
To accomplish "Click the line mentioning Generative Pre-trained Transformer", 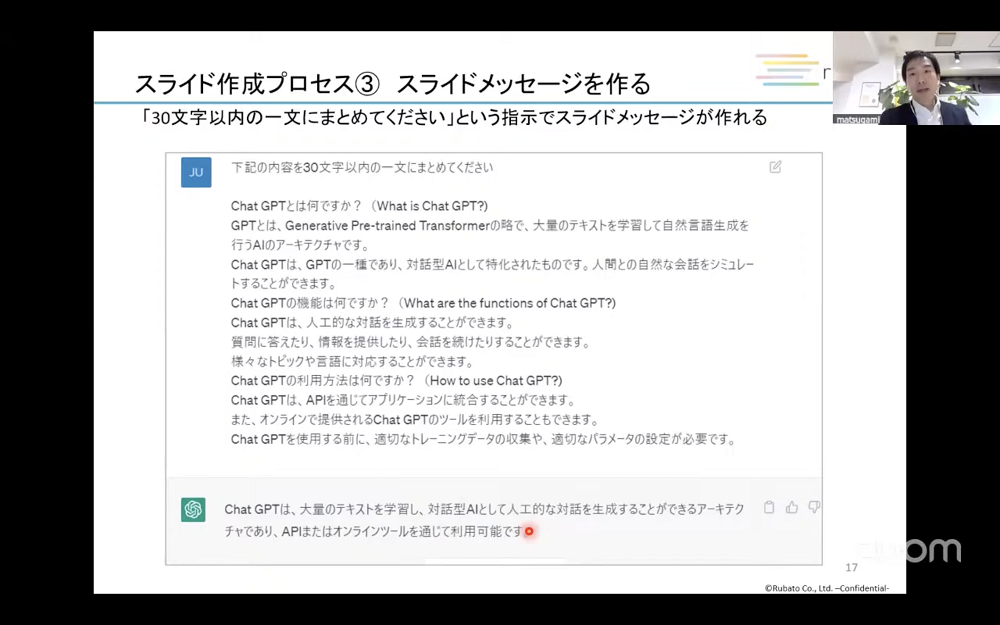I will 490,226.
